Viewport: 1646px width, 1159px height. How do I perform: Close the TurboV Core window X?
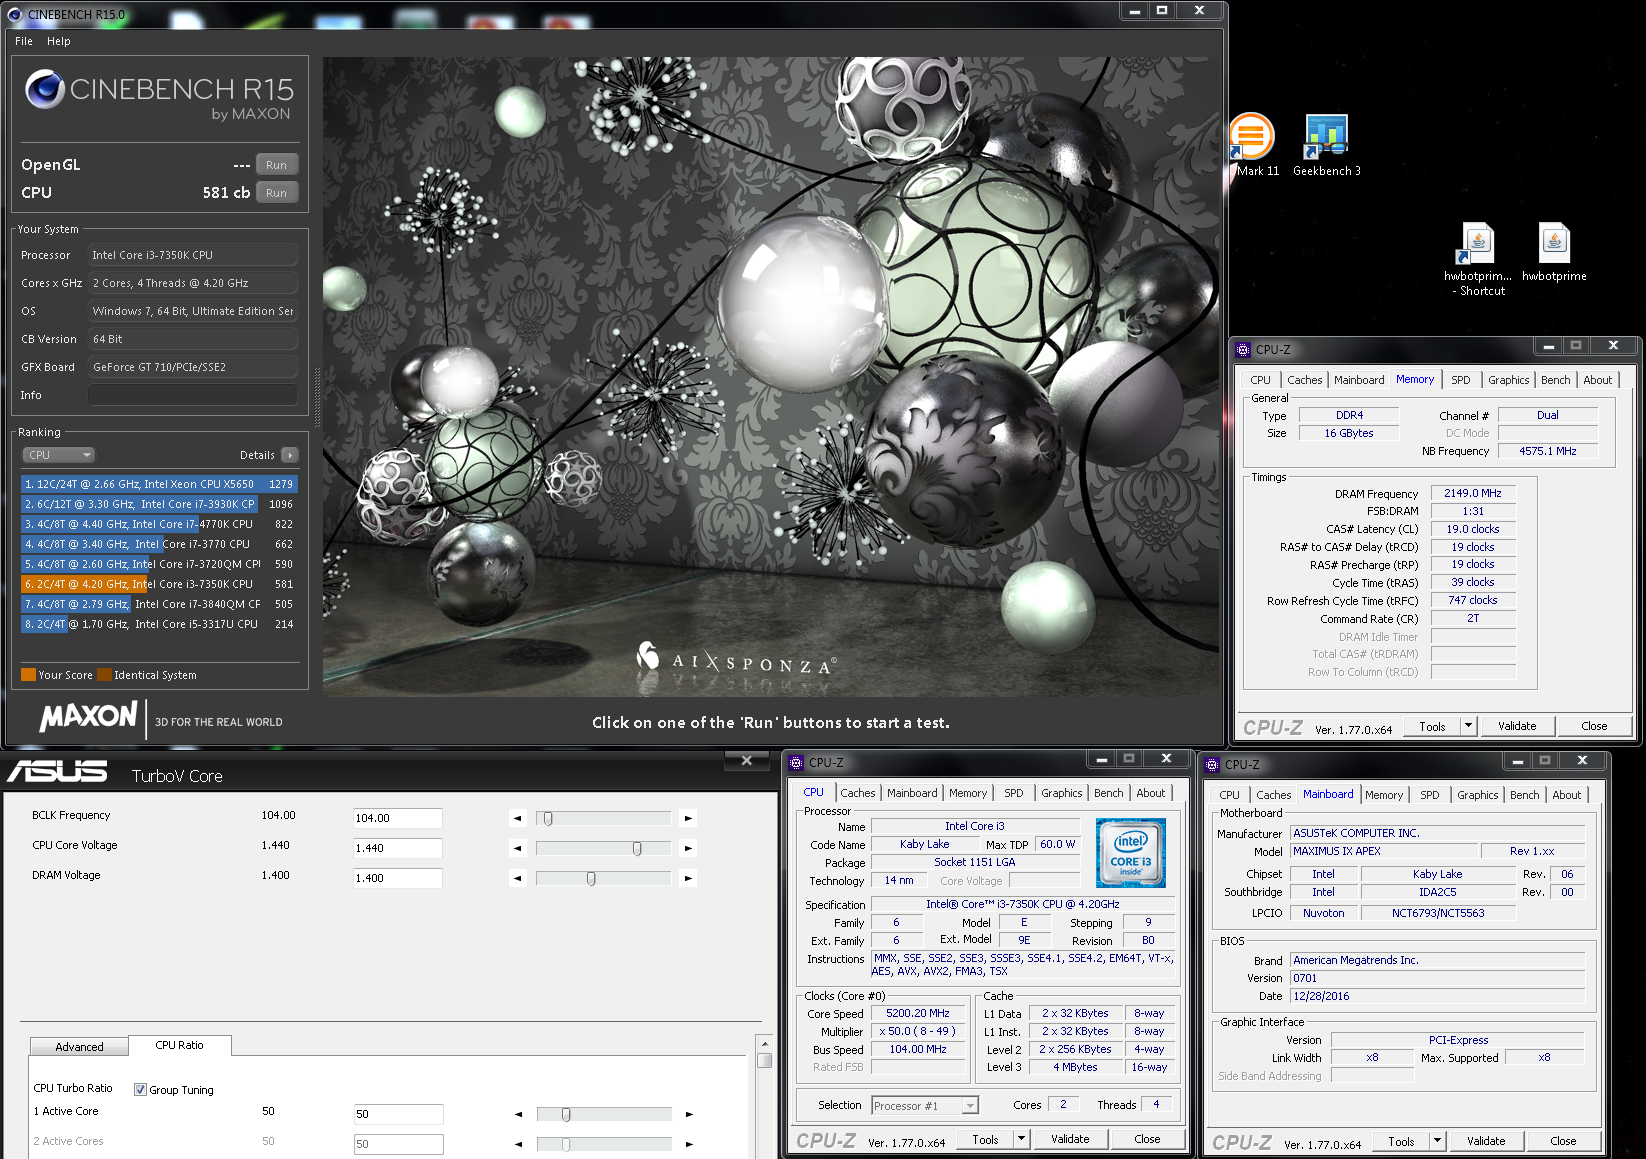tap(746, 761)
